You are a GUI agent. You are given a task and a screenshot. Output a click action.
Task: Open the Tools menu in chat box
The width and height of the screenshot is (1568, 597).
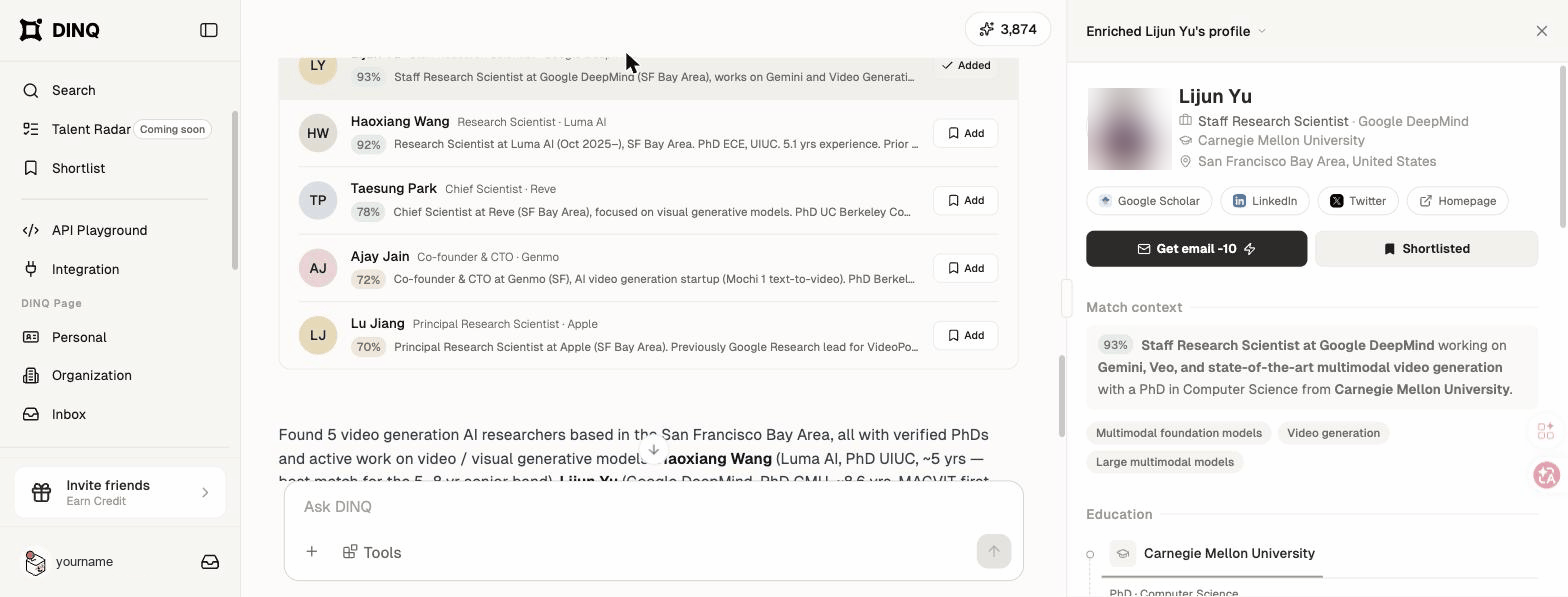372,552
